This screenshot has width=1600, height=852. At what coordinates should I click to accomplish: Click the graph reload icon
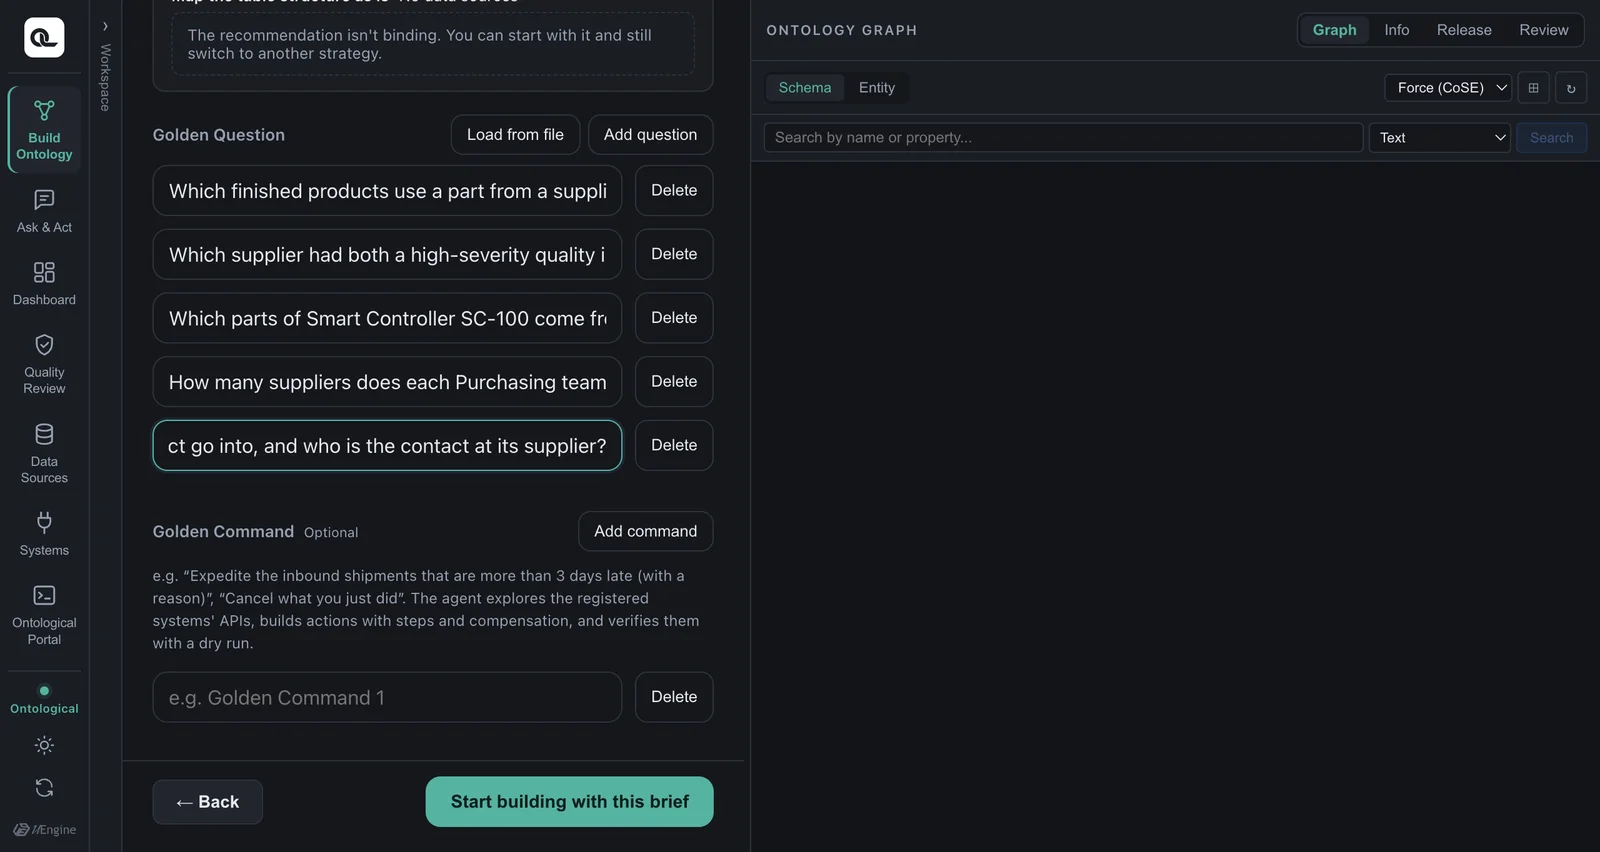[x=1571, y=88]
